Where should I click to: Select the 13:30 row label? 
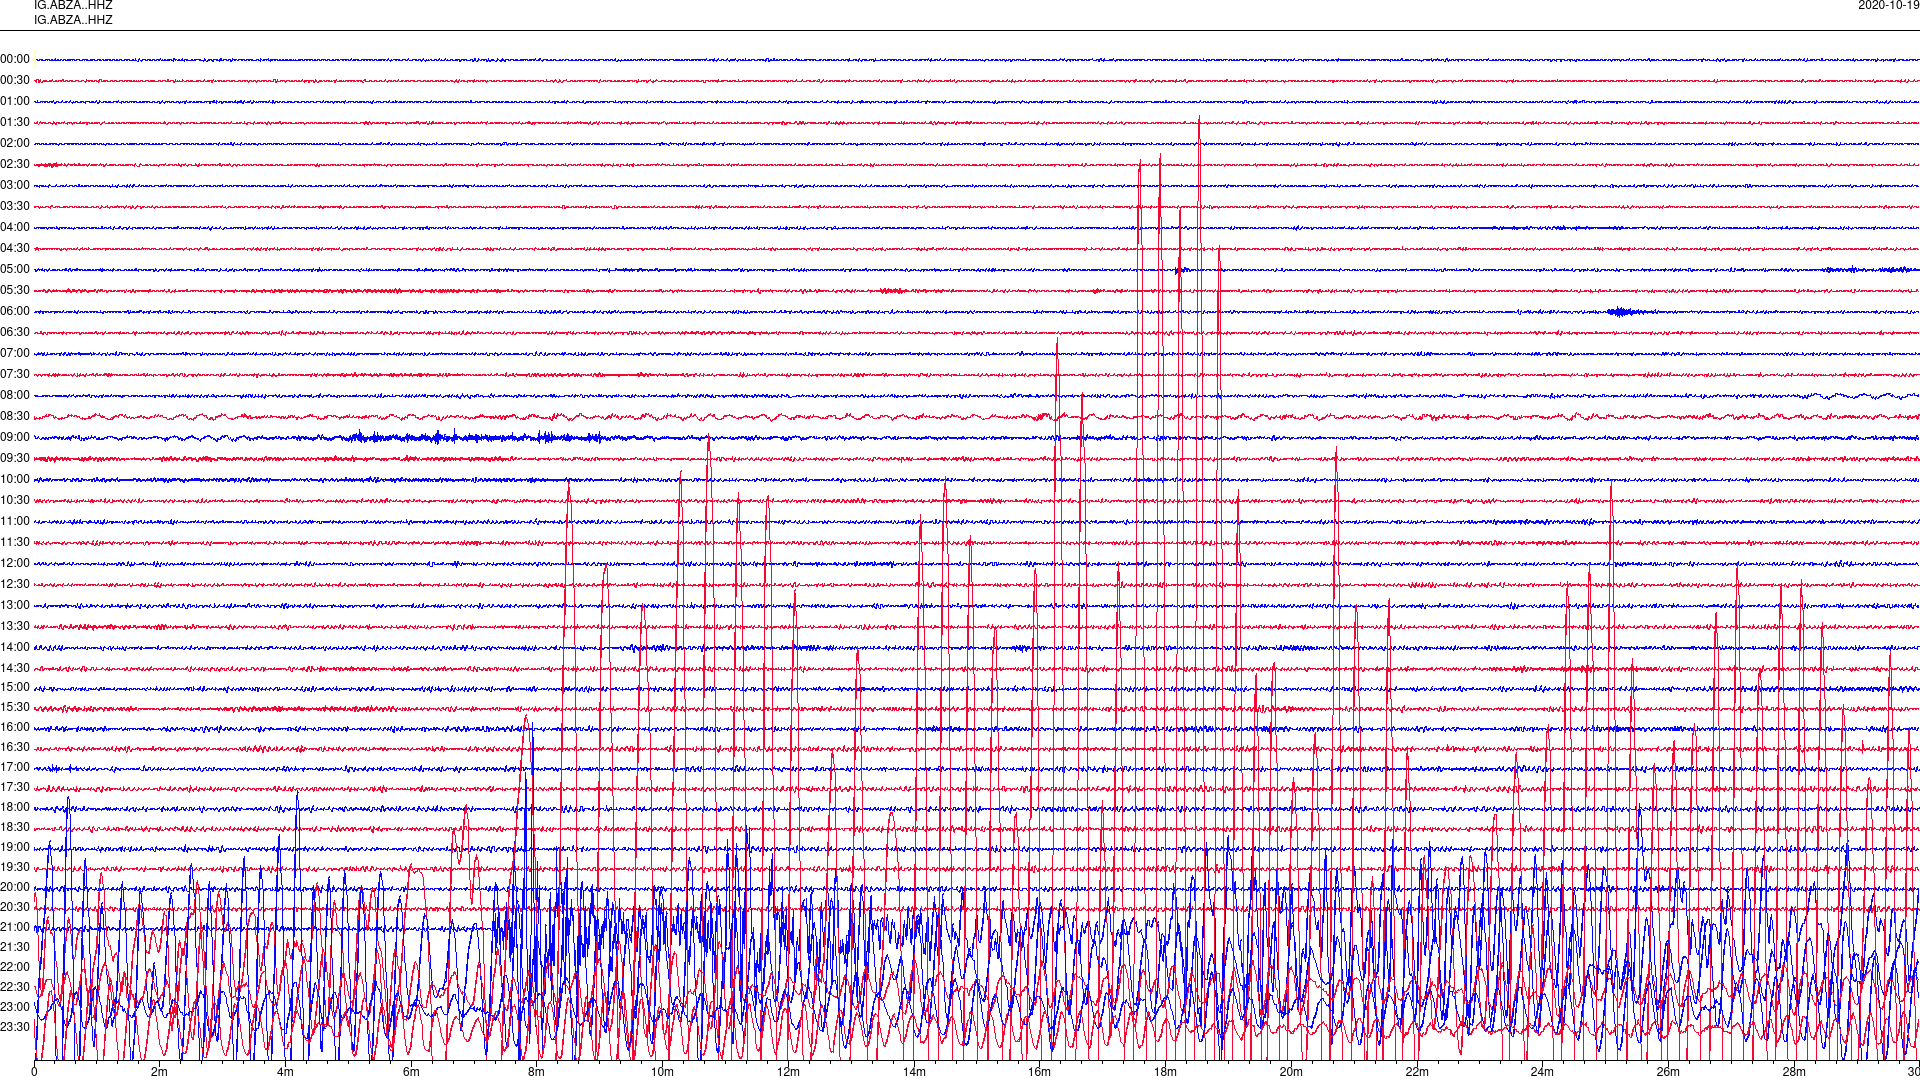tap(15, 627)
